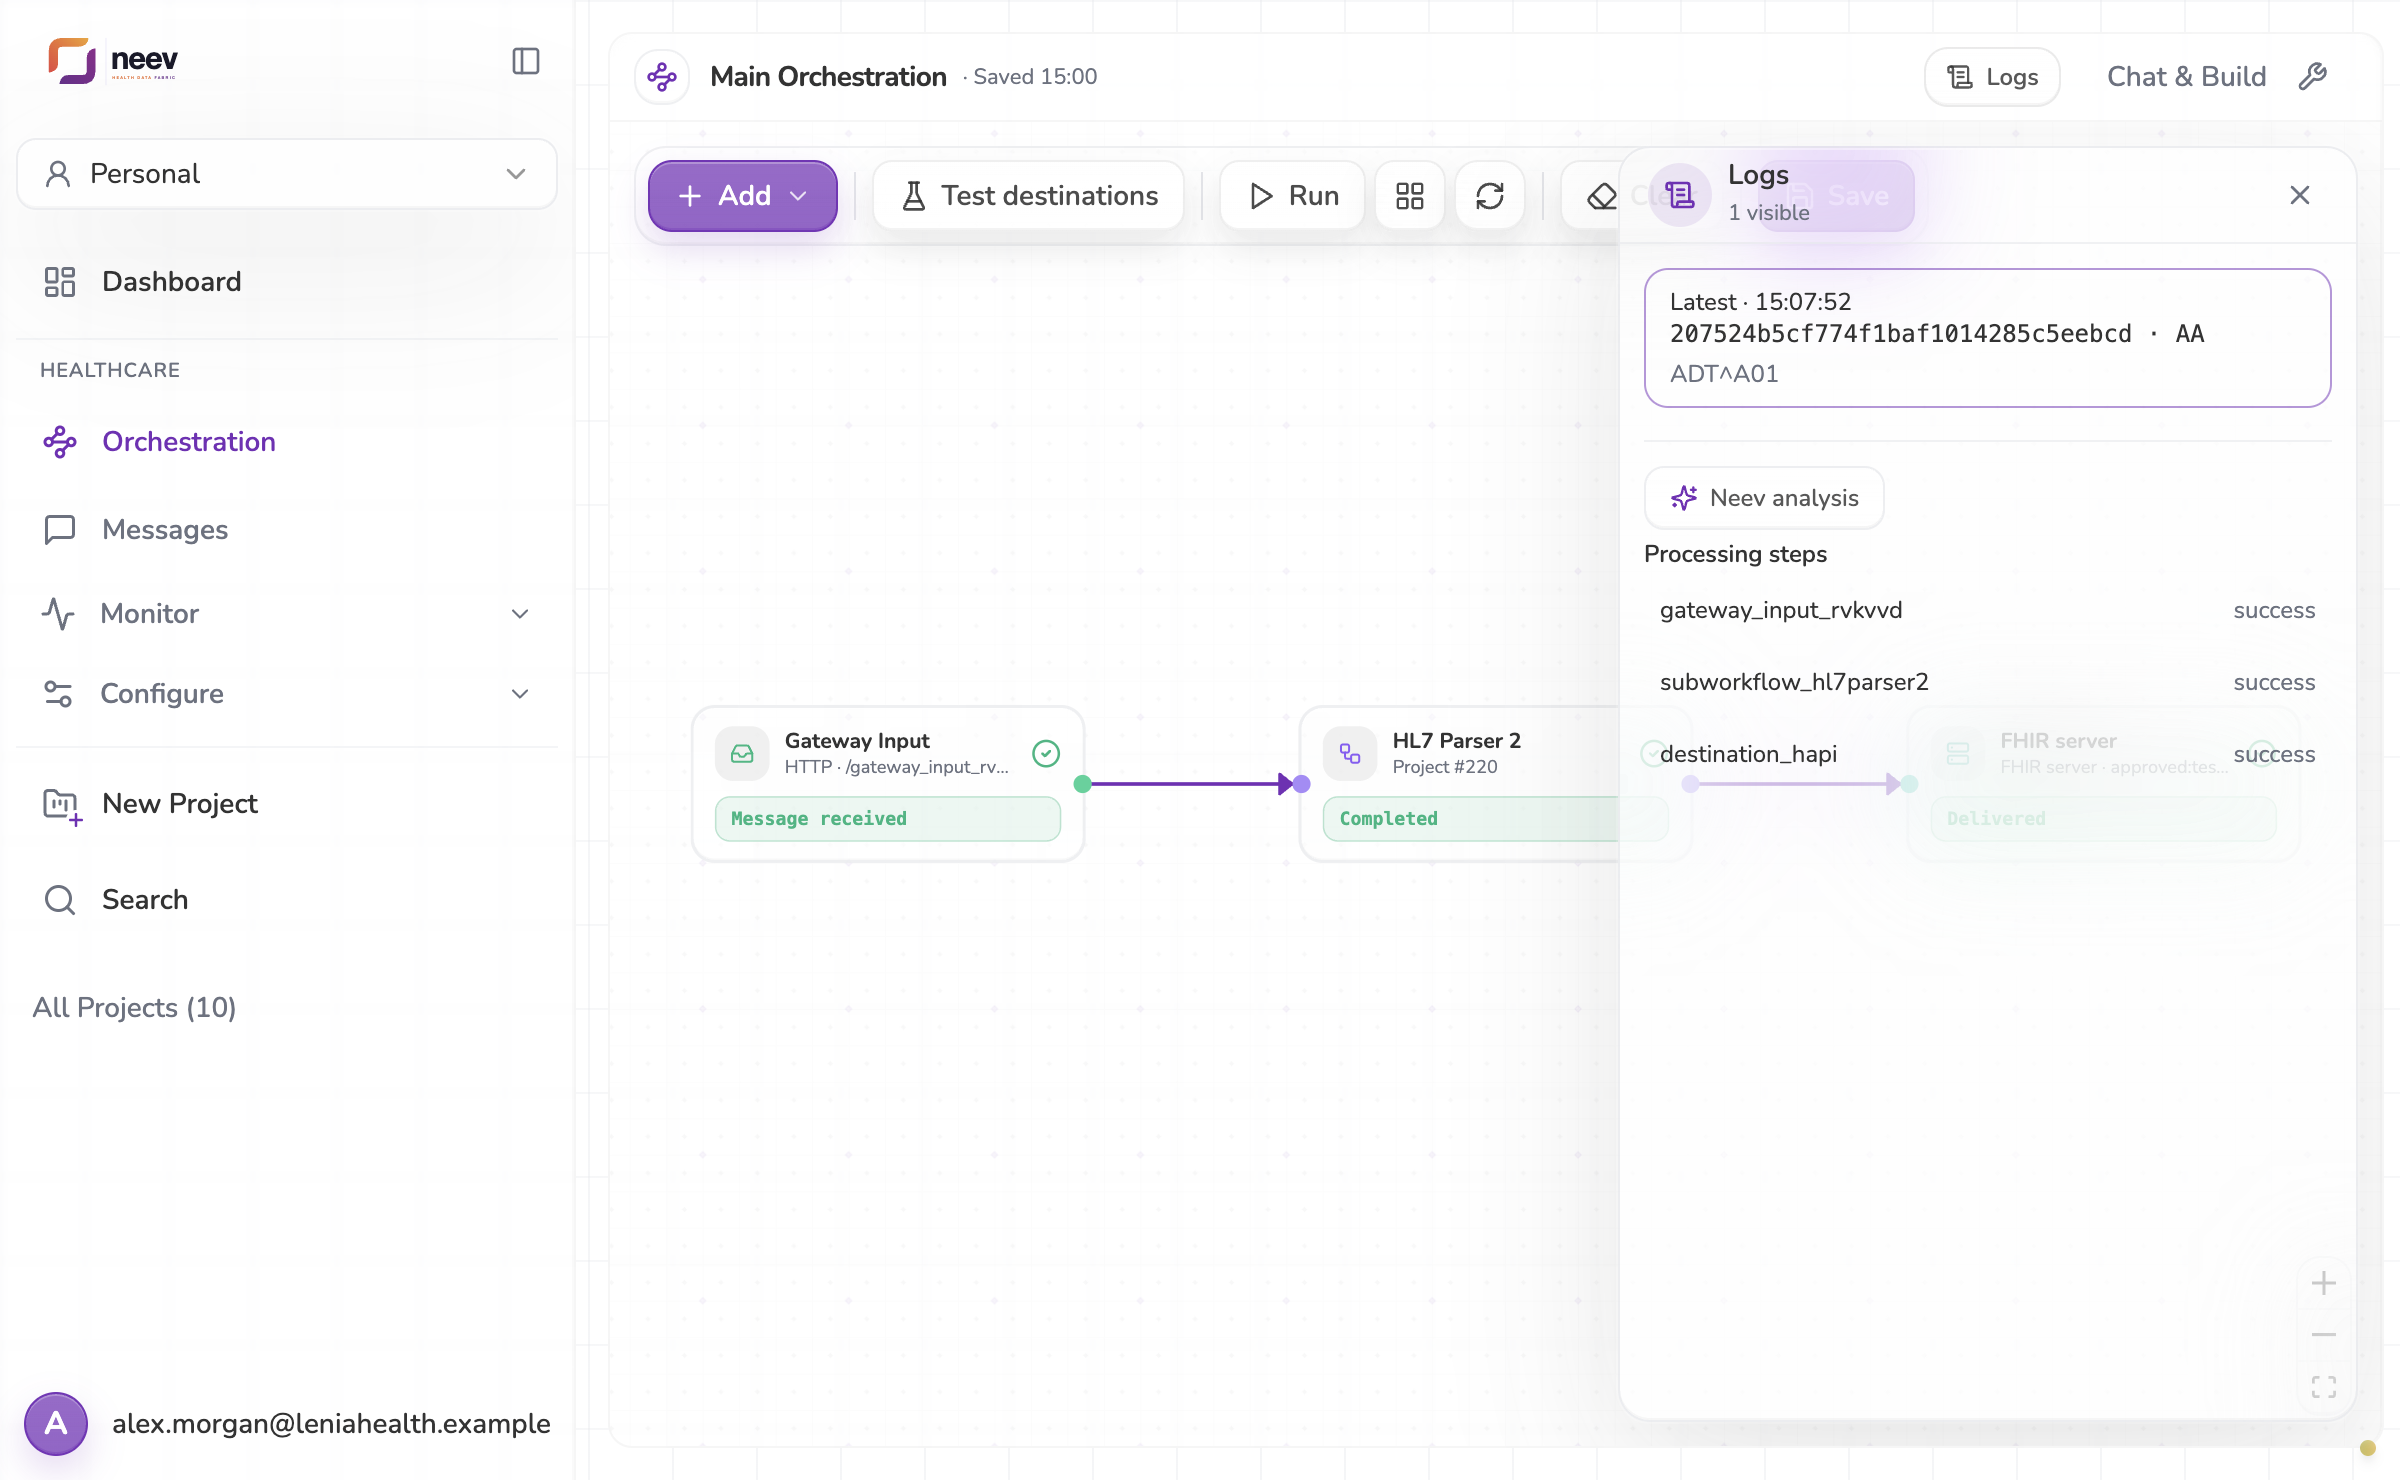Collapse the sidebar panel icon

[526, 61]
